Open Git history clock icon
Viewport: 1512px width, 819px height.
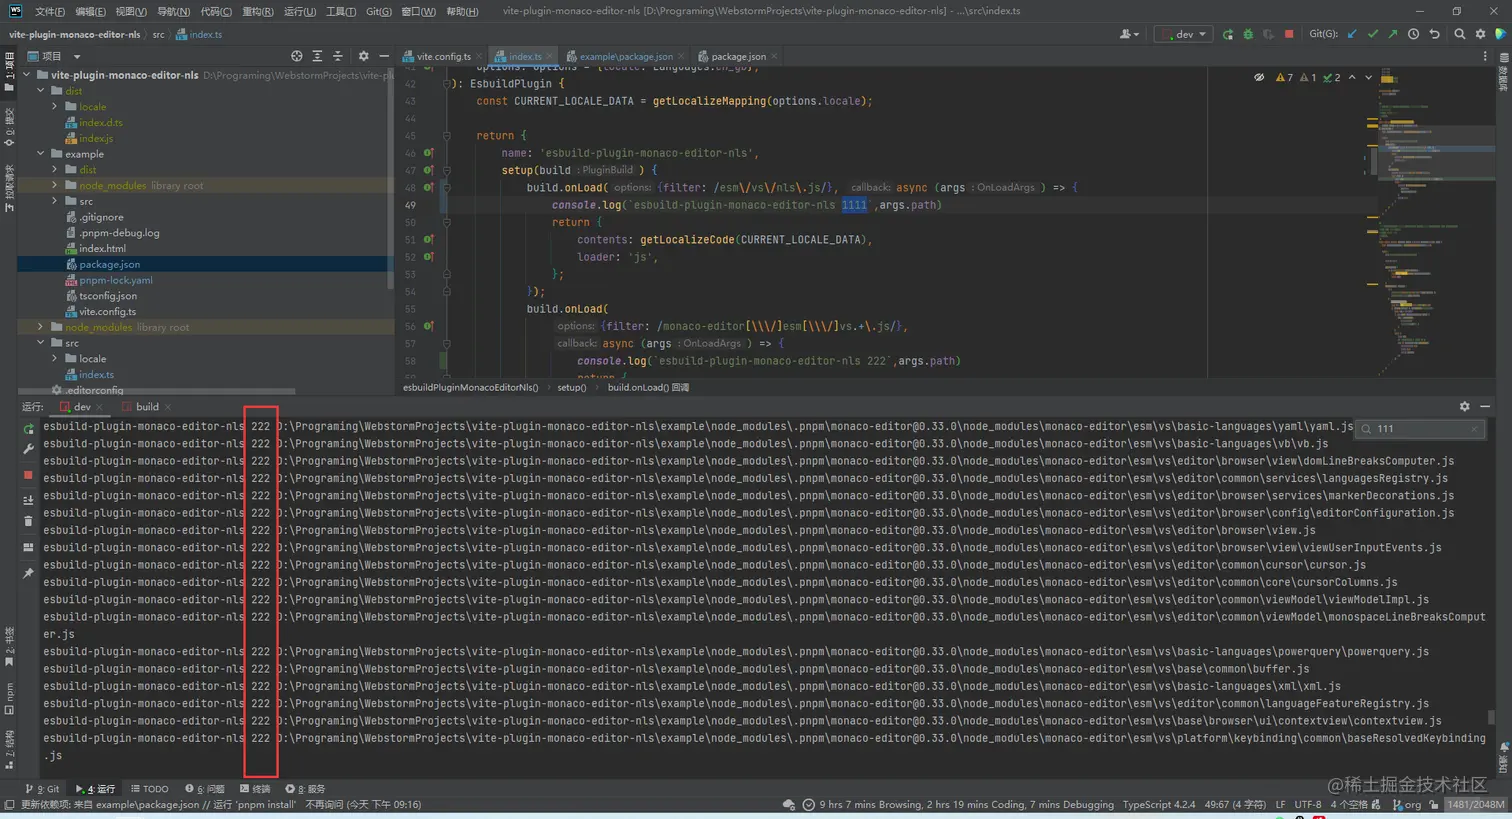(1413, 34)
